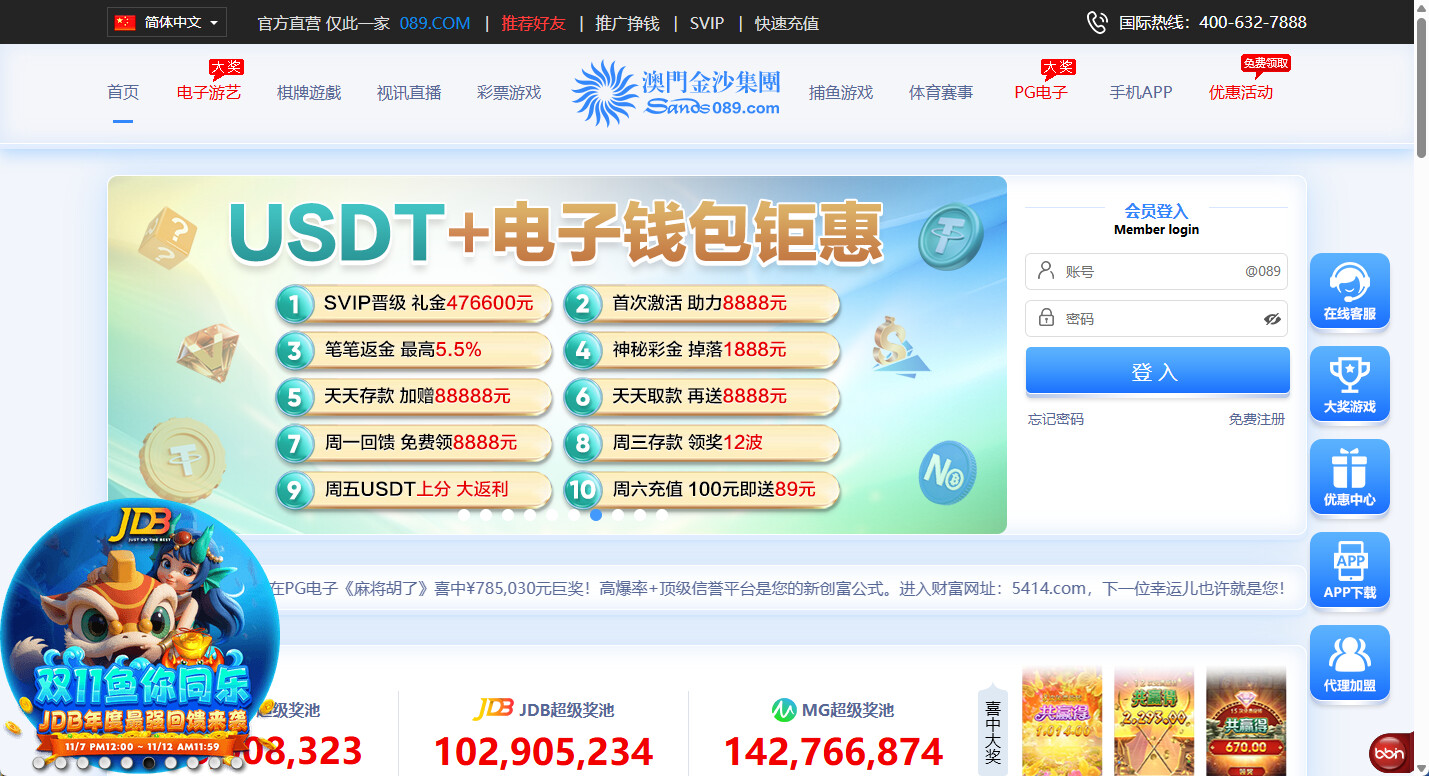The height and width of the screenshot is (776, 1429).
Task: Click the Sands089.com center logo
Action: coord(675,93)
